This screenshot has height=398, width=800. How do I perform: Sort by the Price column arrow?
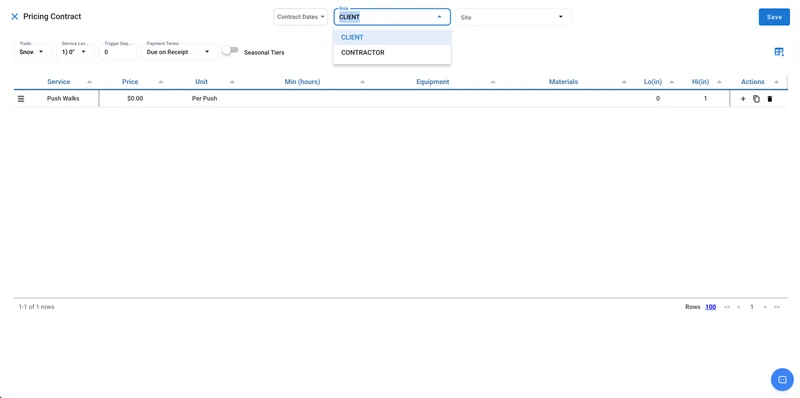tap(161, 82)
